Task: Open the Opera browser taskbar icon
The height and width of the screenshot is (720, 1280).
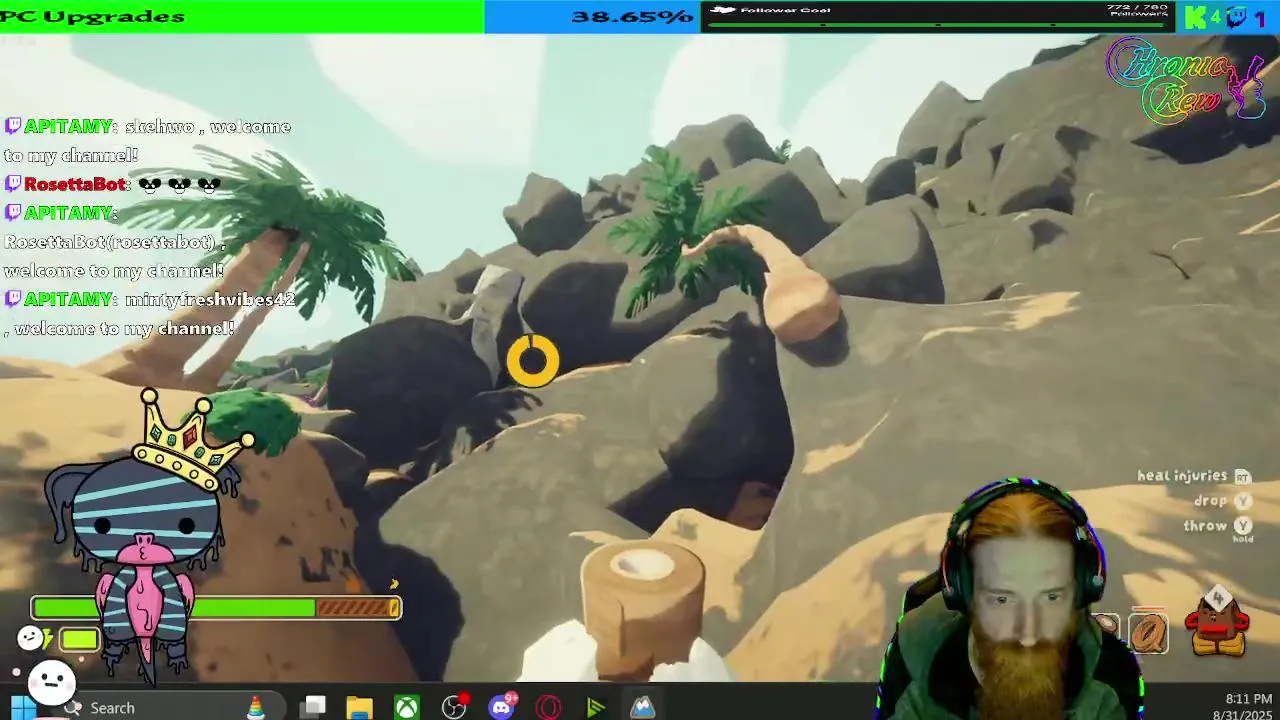Action: (548, 707)
